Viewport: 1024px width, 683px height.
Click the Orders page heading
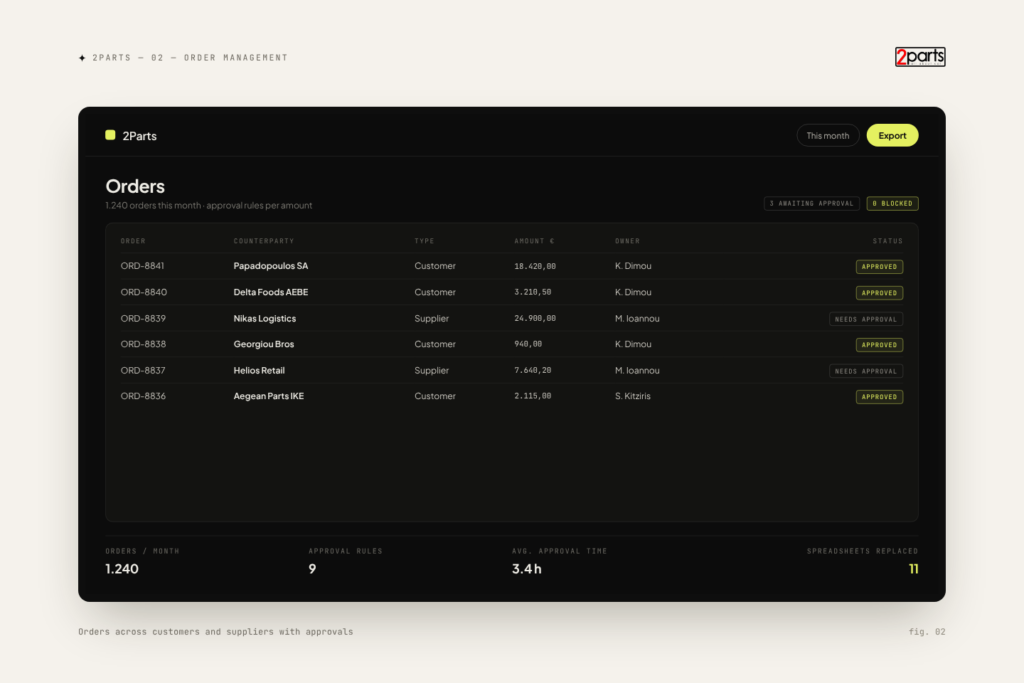(135, 186)
